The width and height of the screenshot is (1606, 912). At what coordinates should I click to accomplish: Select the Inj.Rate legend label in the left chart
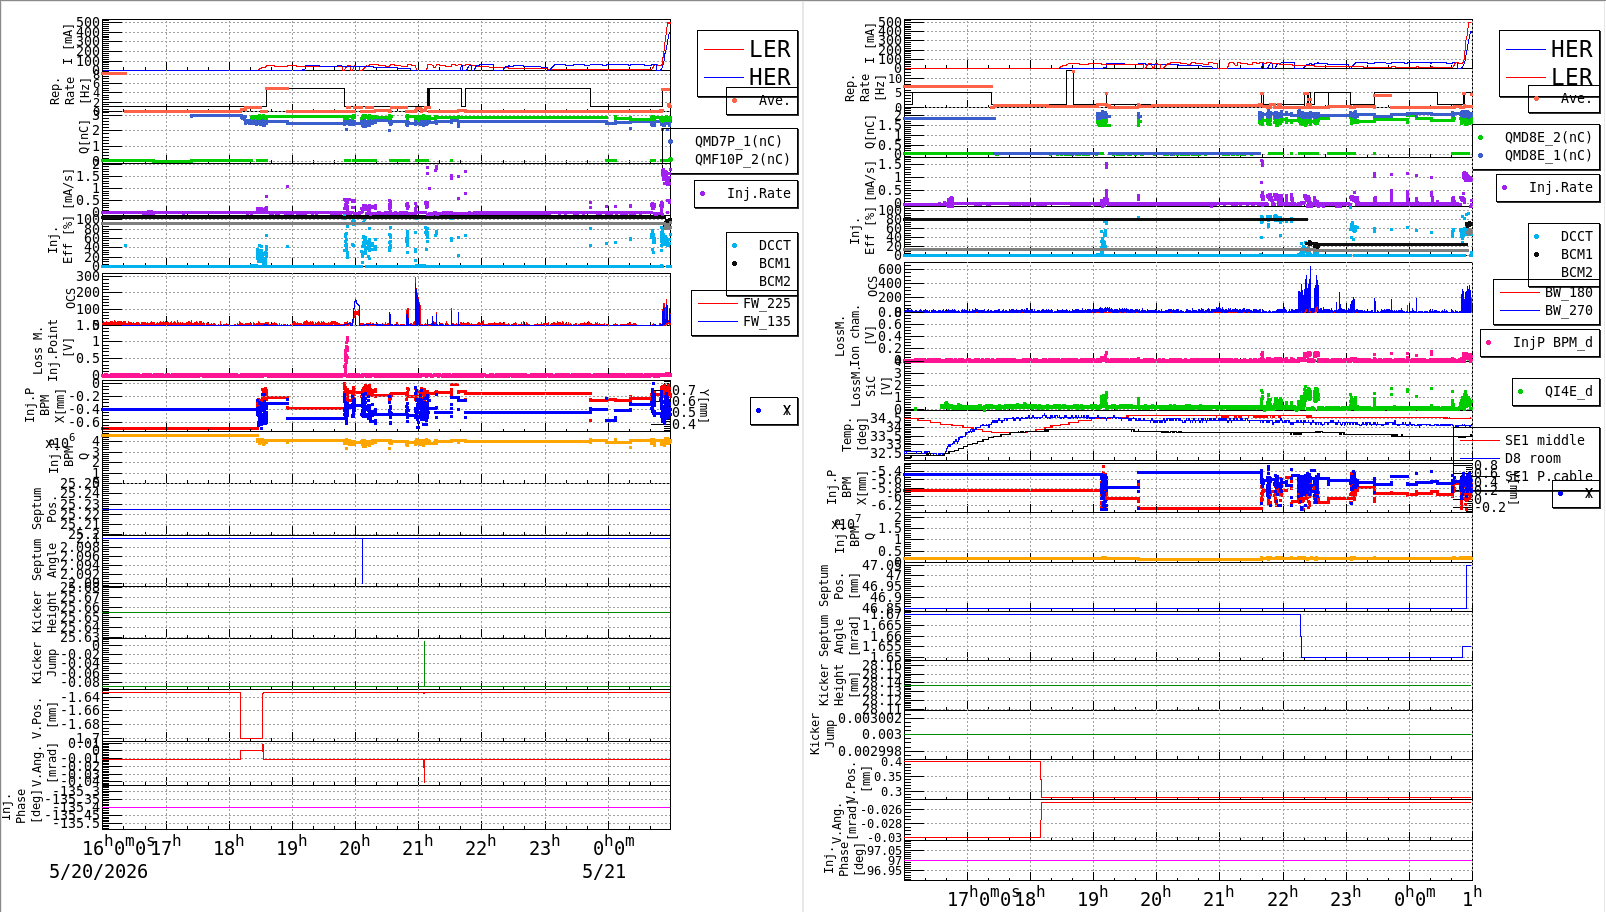tap(758, 193)
